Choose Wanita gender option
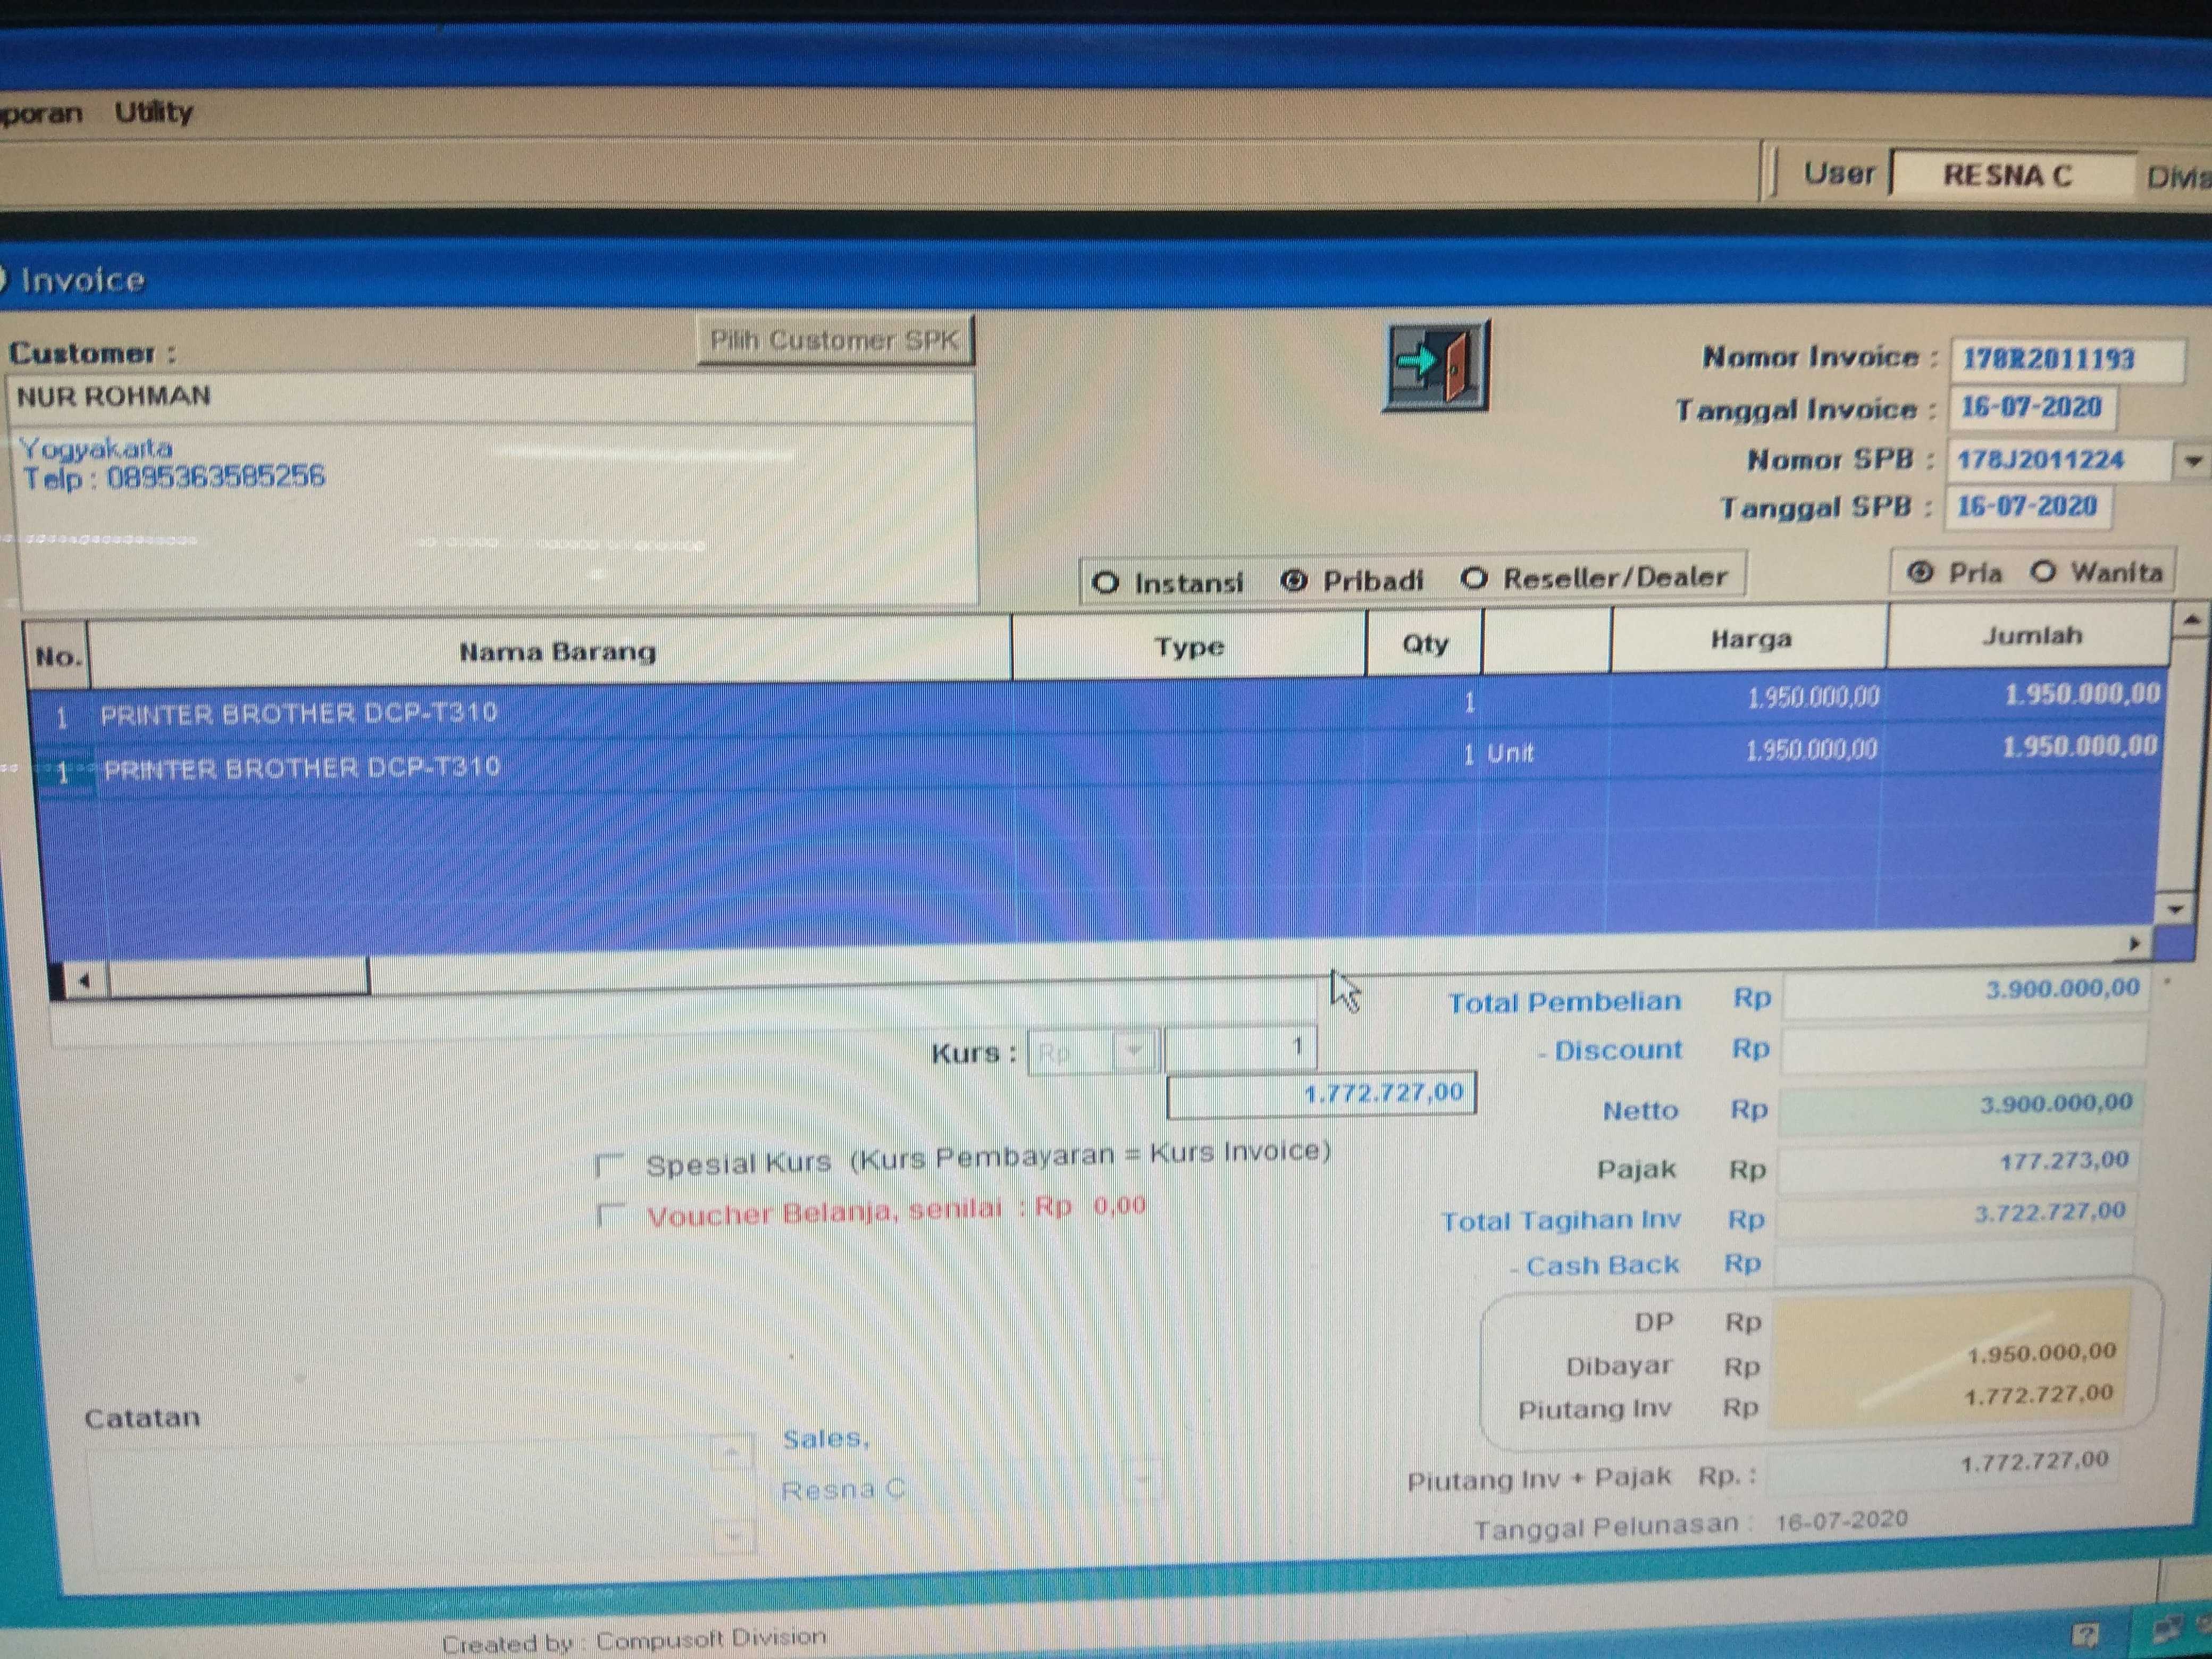2212x1659 pixels. [x=2044, y=572]
